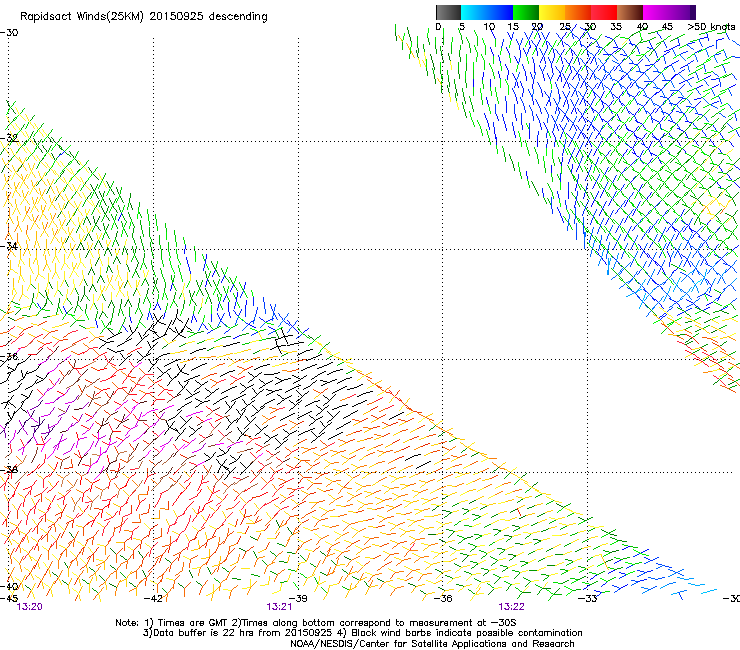Click the gray 0-5 knots color swatch

click(x=448, y=12)
